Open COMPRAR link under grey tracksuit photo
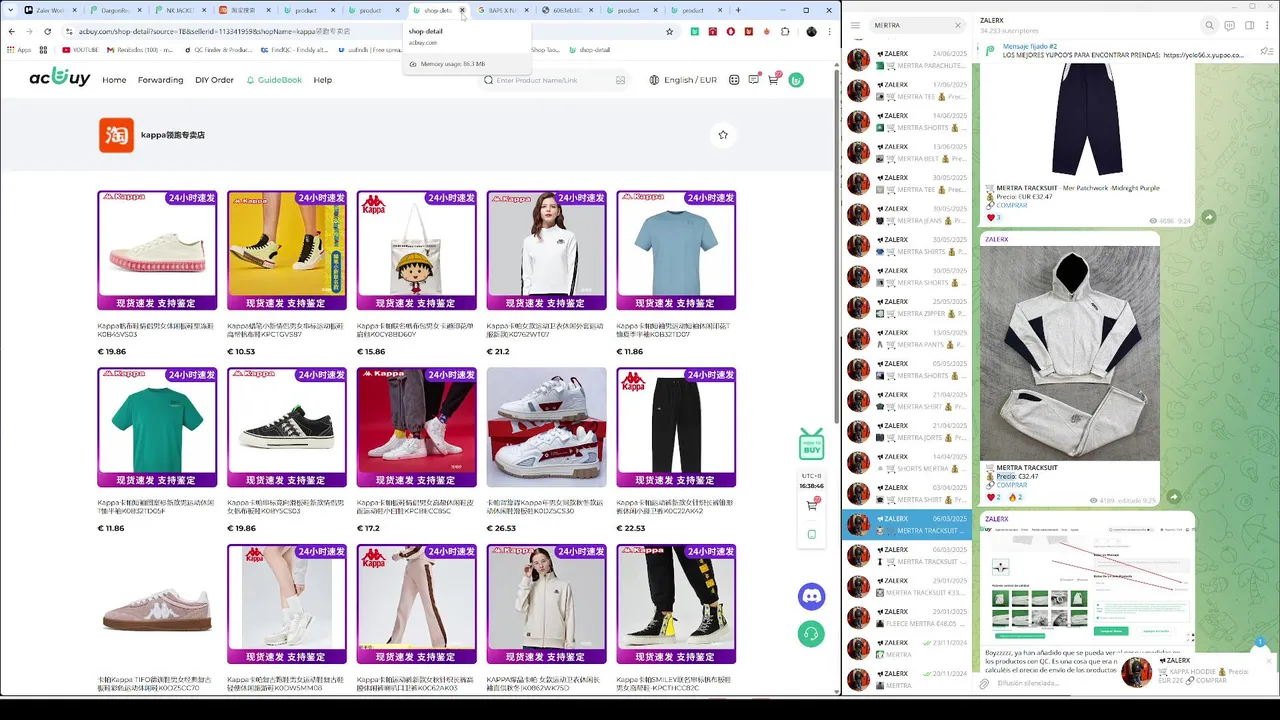 1011,485
